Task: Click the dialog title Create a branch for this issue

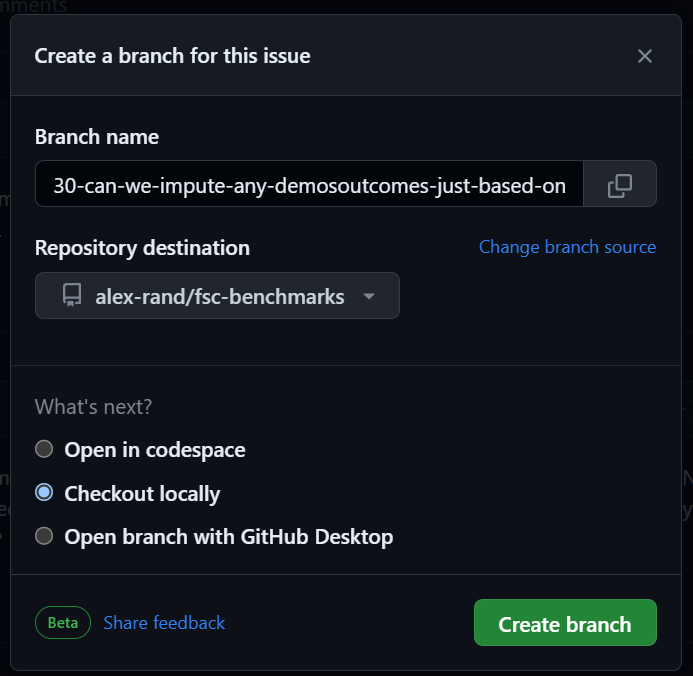Action: [x=172, y=56]
